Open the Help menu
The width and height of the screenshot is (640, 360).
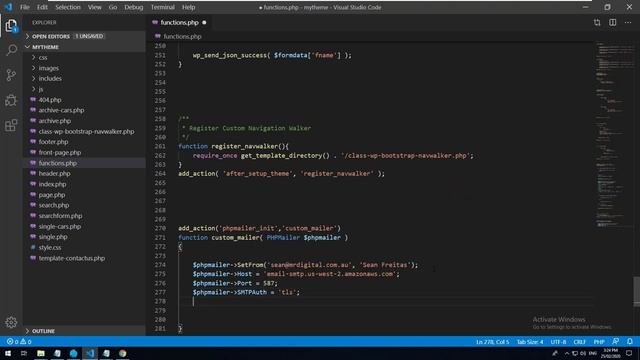tap(189, 7)
